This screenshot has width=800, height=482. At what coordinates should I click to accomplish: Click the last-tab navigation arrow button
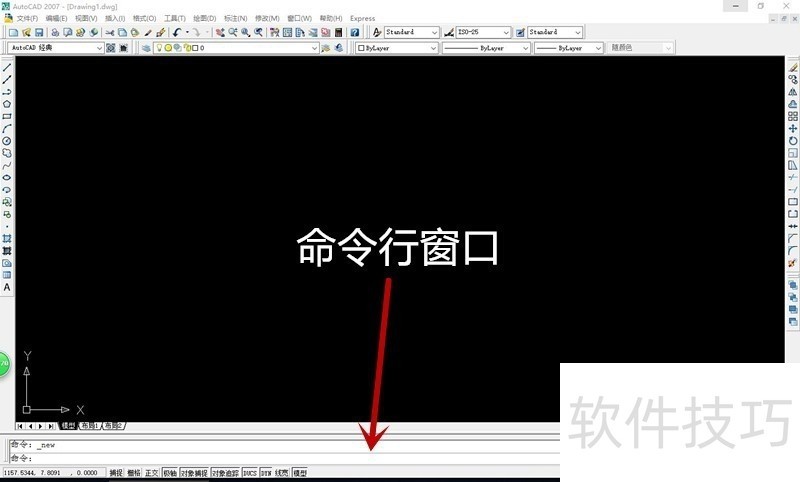[x=51, y=426]
